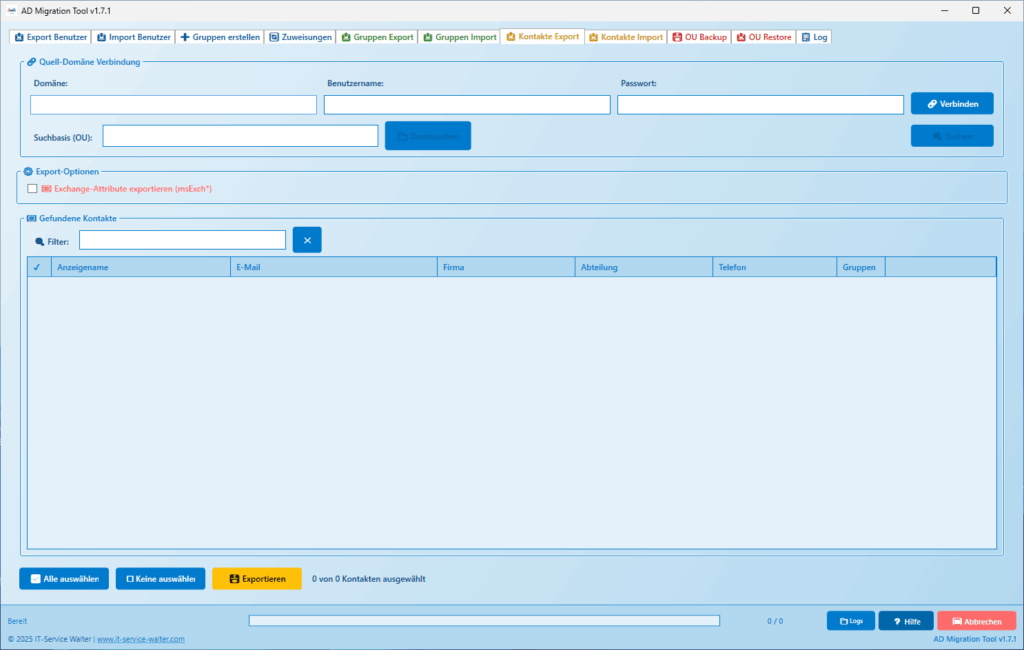Click the red Abbrechen button

click(x=977, y=620)
